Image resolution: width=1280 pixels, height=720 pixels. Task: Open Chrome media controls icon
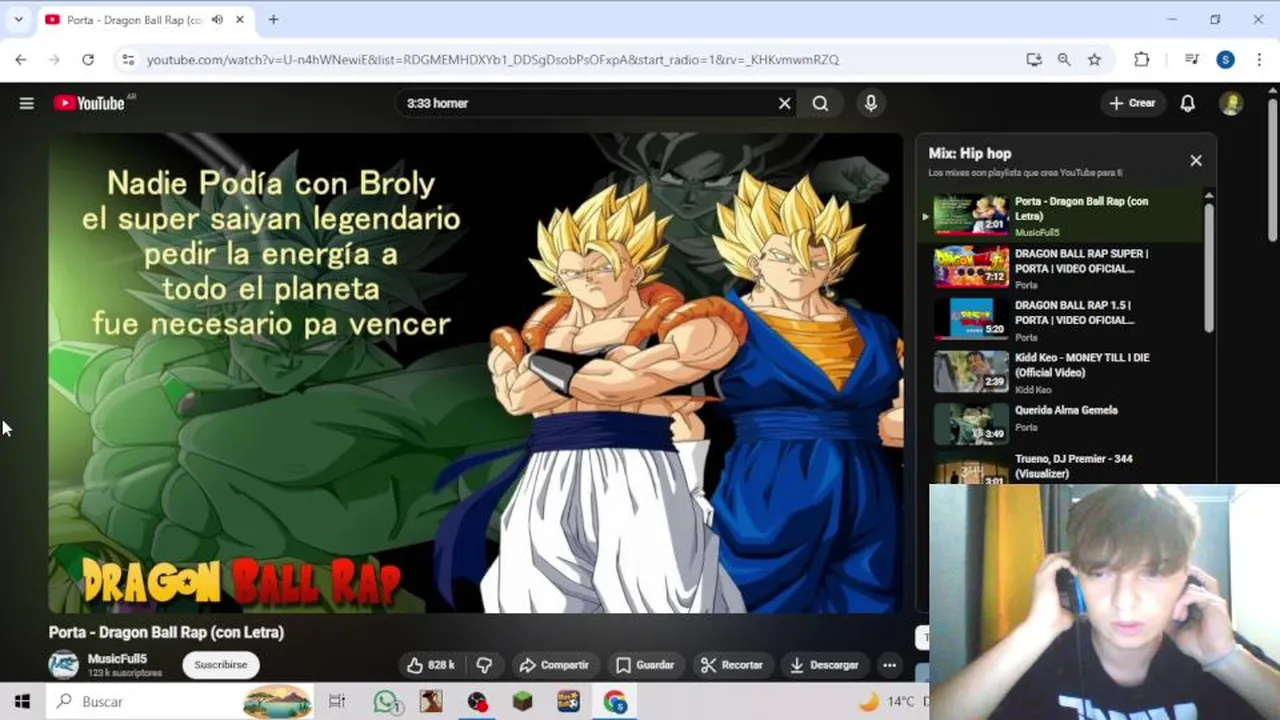(x=1191, y=60)
